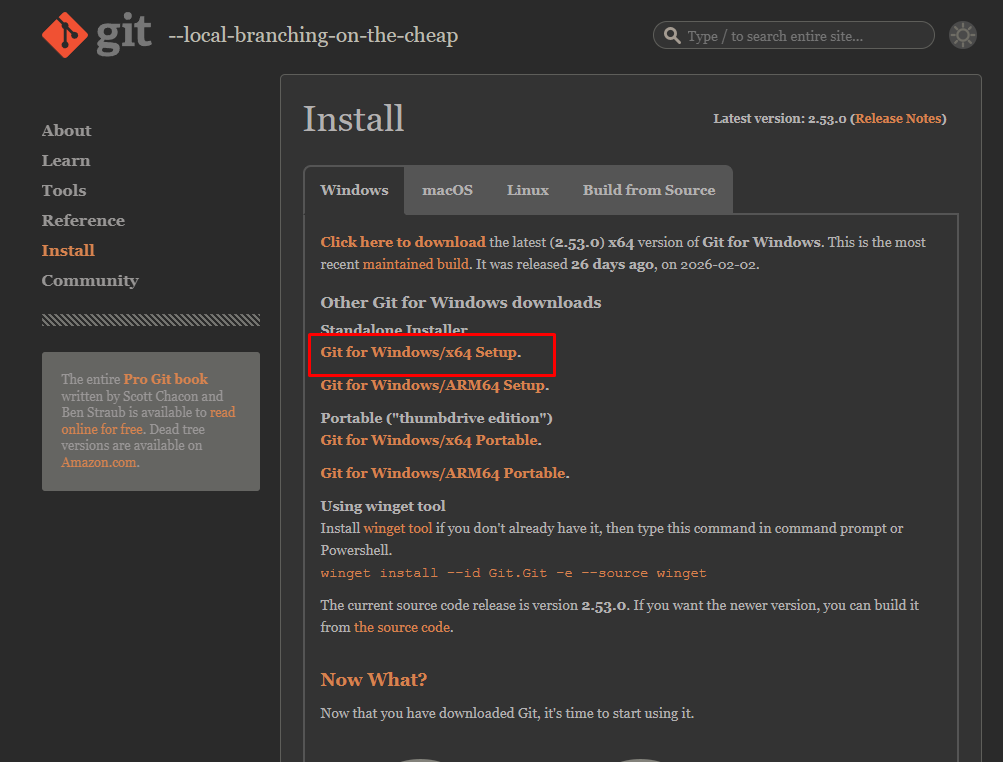Screen dimensions: 1003x762
Task: Download Git for Windows/x64 Setup
Action: point(419,352)
